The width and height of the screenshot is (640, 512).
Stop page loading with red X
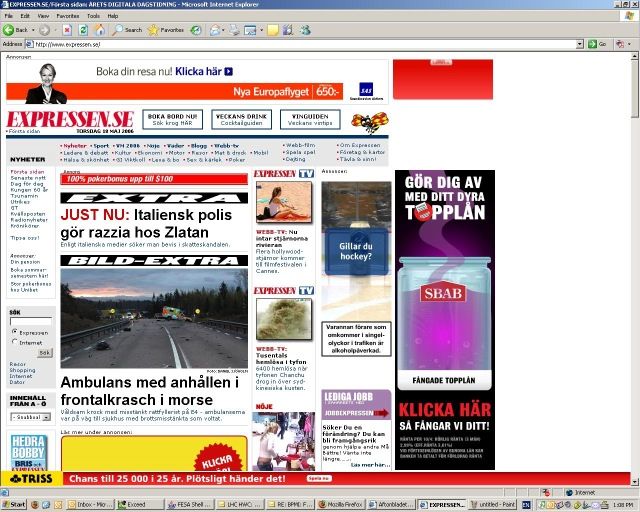[67, 30]
